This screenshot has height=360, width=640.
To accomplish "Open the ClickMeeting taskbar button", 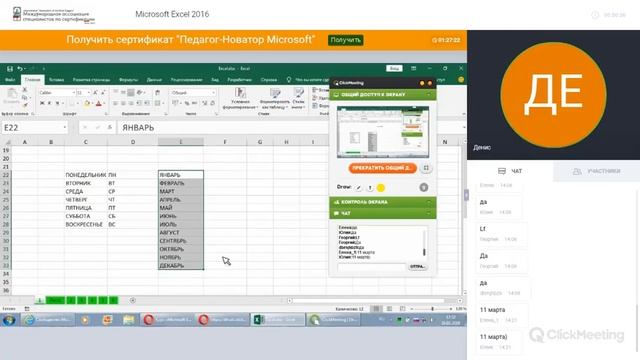I will pyautogui.click(x=333, y=320).
